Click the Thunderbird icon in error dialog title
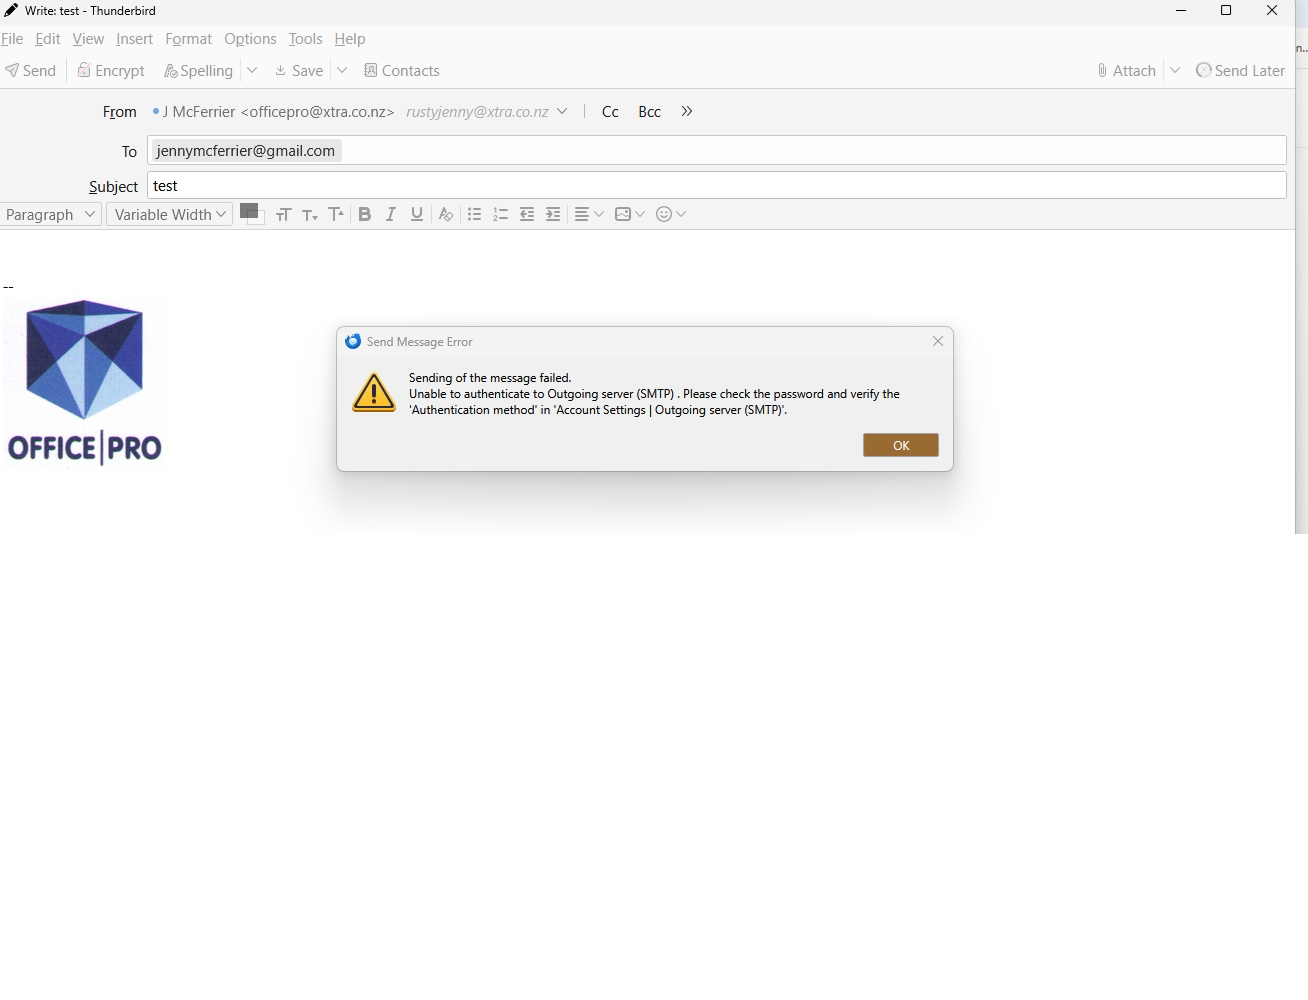 [x=353, y=341]
